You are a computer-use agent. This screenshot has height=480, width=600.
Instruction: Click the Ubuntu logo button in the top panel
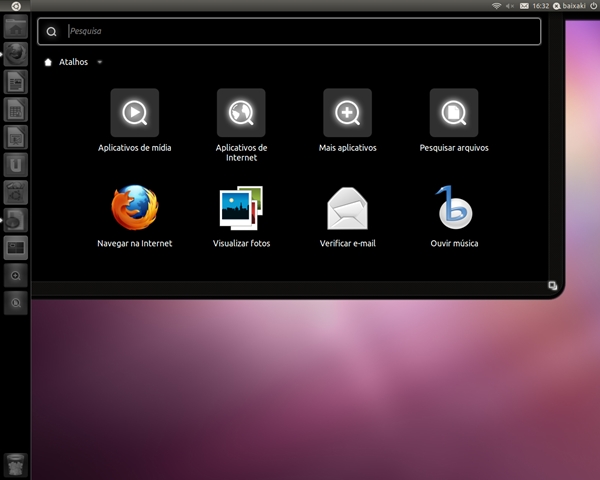coord(16,6)
